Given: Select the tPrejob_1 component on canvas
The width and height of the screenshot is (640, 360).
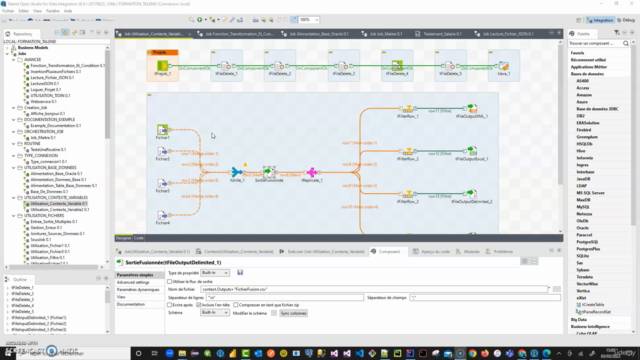Looking at the screenshot, I should pyautogui.click(x=162, y=66).
